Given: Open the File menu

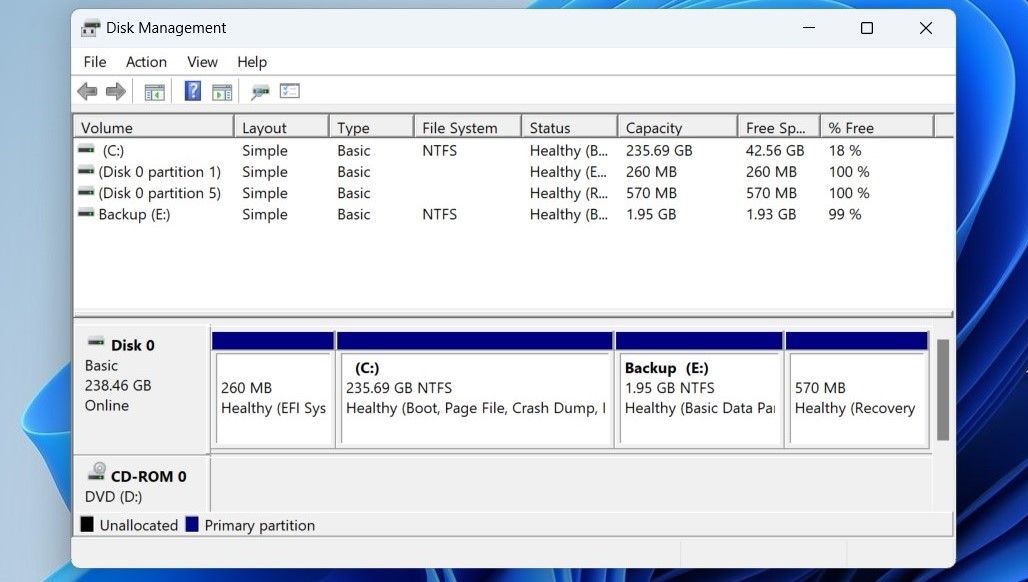Looking at the screenshot, I should point(94,62).
